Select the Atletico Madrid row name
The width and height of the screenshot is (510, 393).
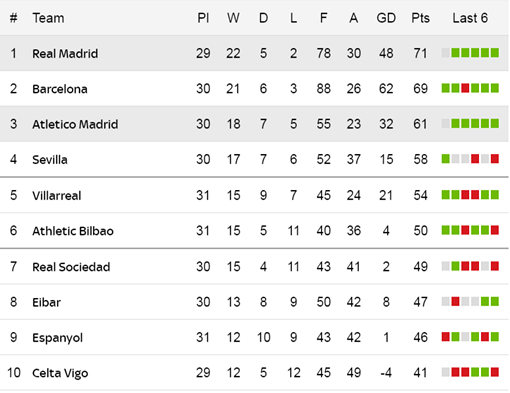(75, 124)
